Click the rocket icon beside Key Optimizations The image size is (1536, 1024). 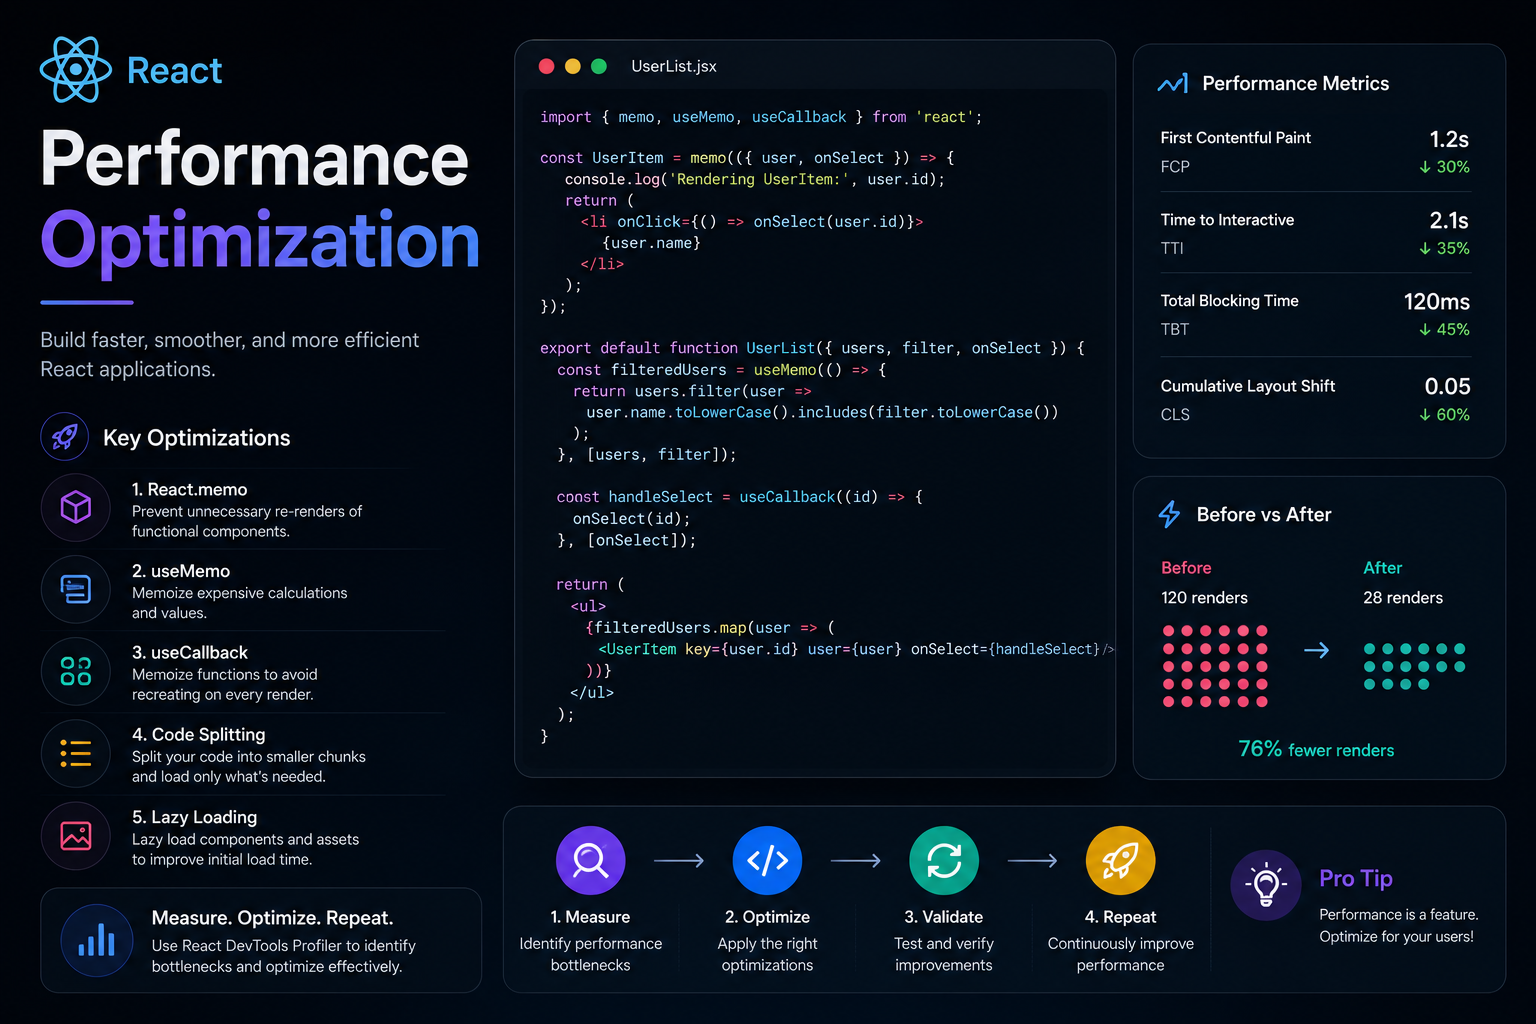click(65, 437)
